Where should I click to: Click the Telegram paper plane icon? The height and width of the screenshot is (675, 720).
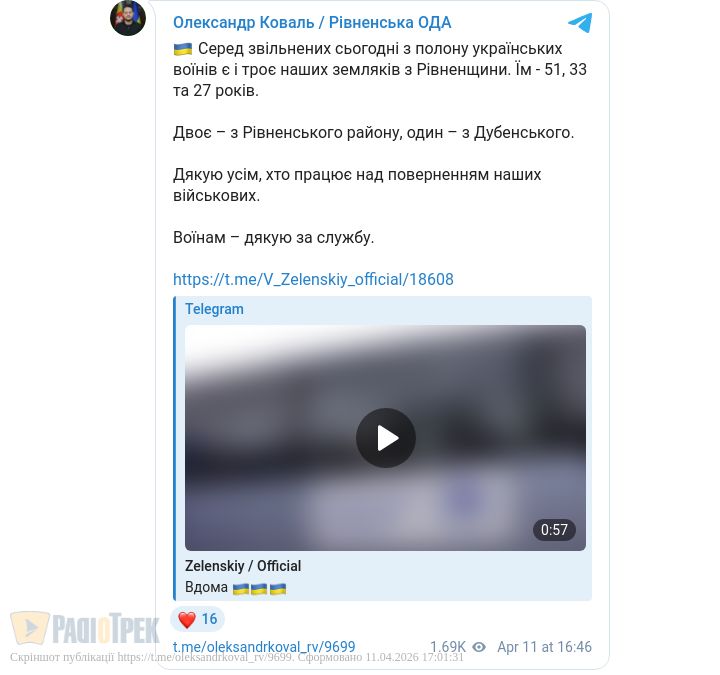click(x=580, y=23)
